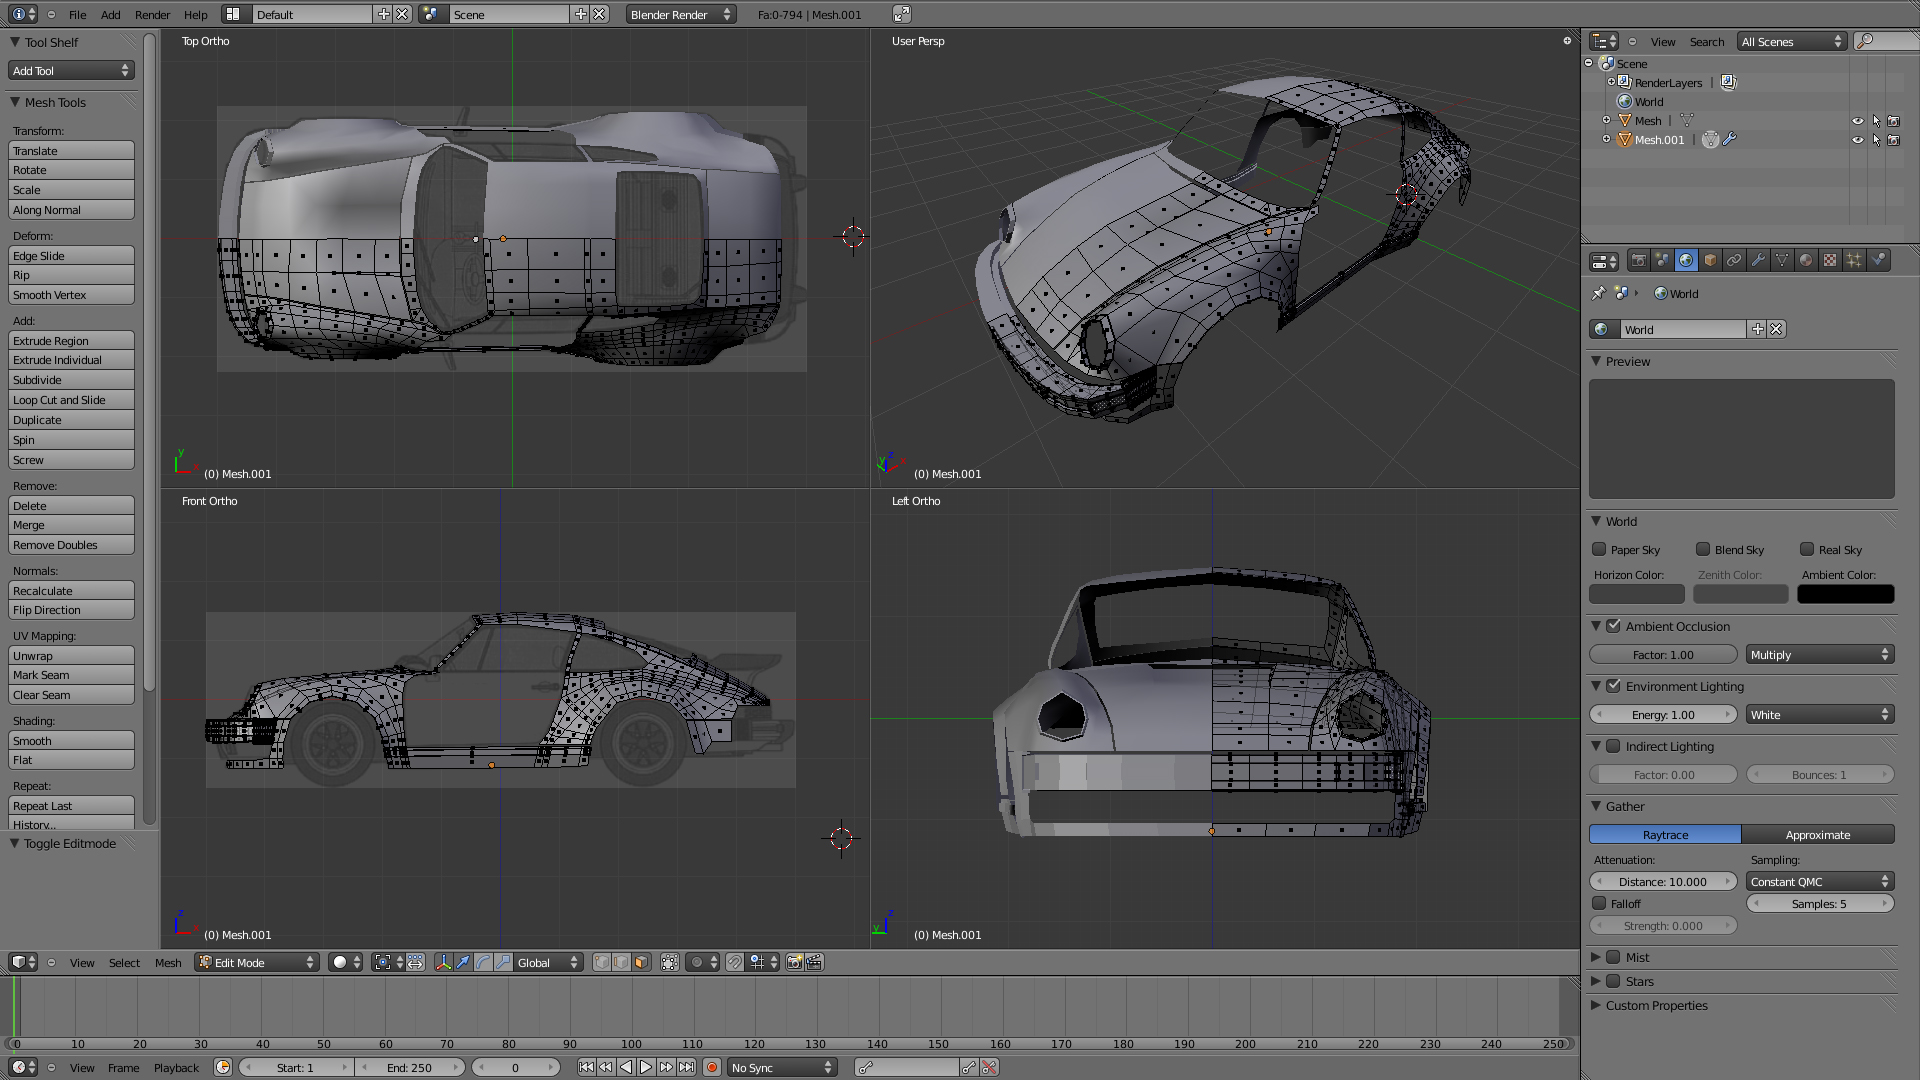The width and height of the screenshot is (1920, 1080).
Task: Toggle fullscreen with the top bar icon
Action: click(x=901, y=14)
